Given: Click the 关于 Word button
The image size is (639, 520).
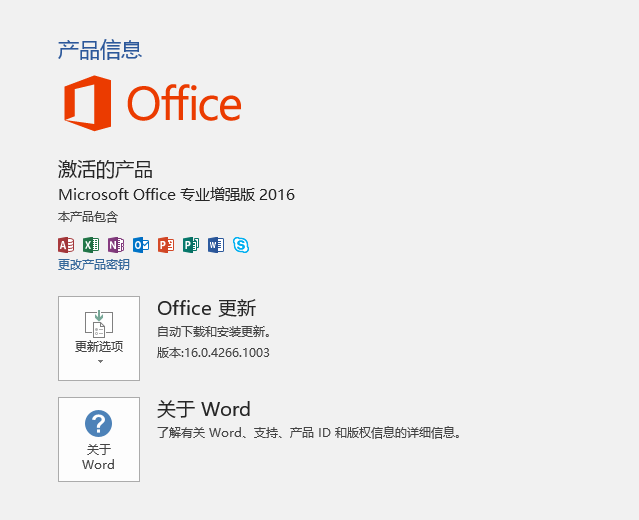Looking at the screenshot, I should click(x=99, y=439).
